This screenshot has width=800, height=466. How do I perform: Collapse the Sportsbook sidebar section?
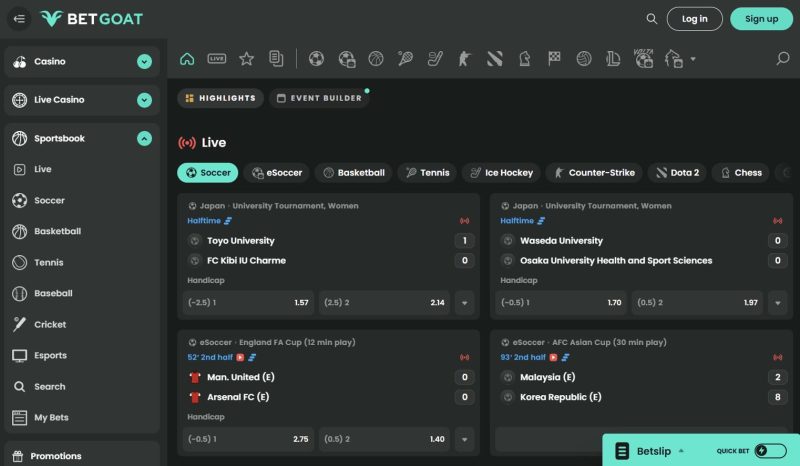click(144, 139)
